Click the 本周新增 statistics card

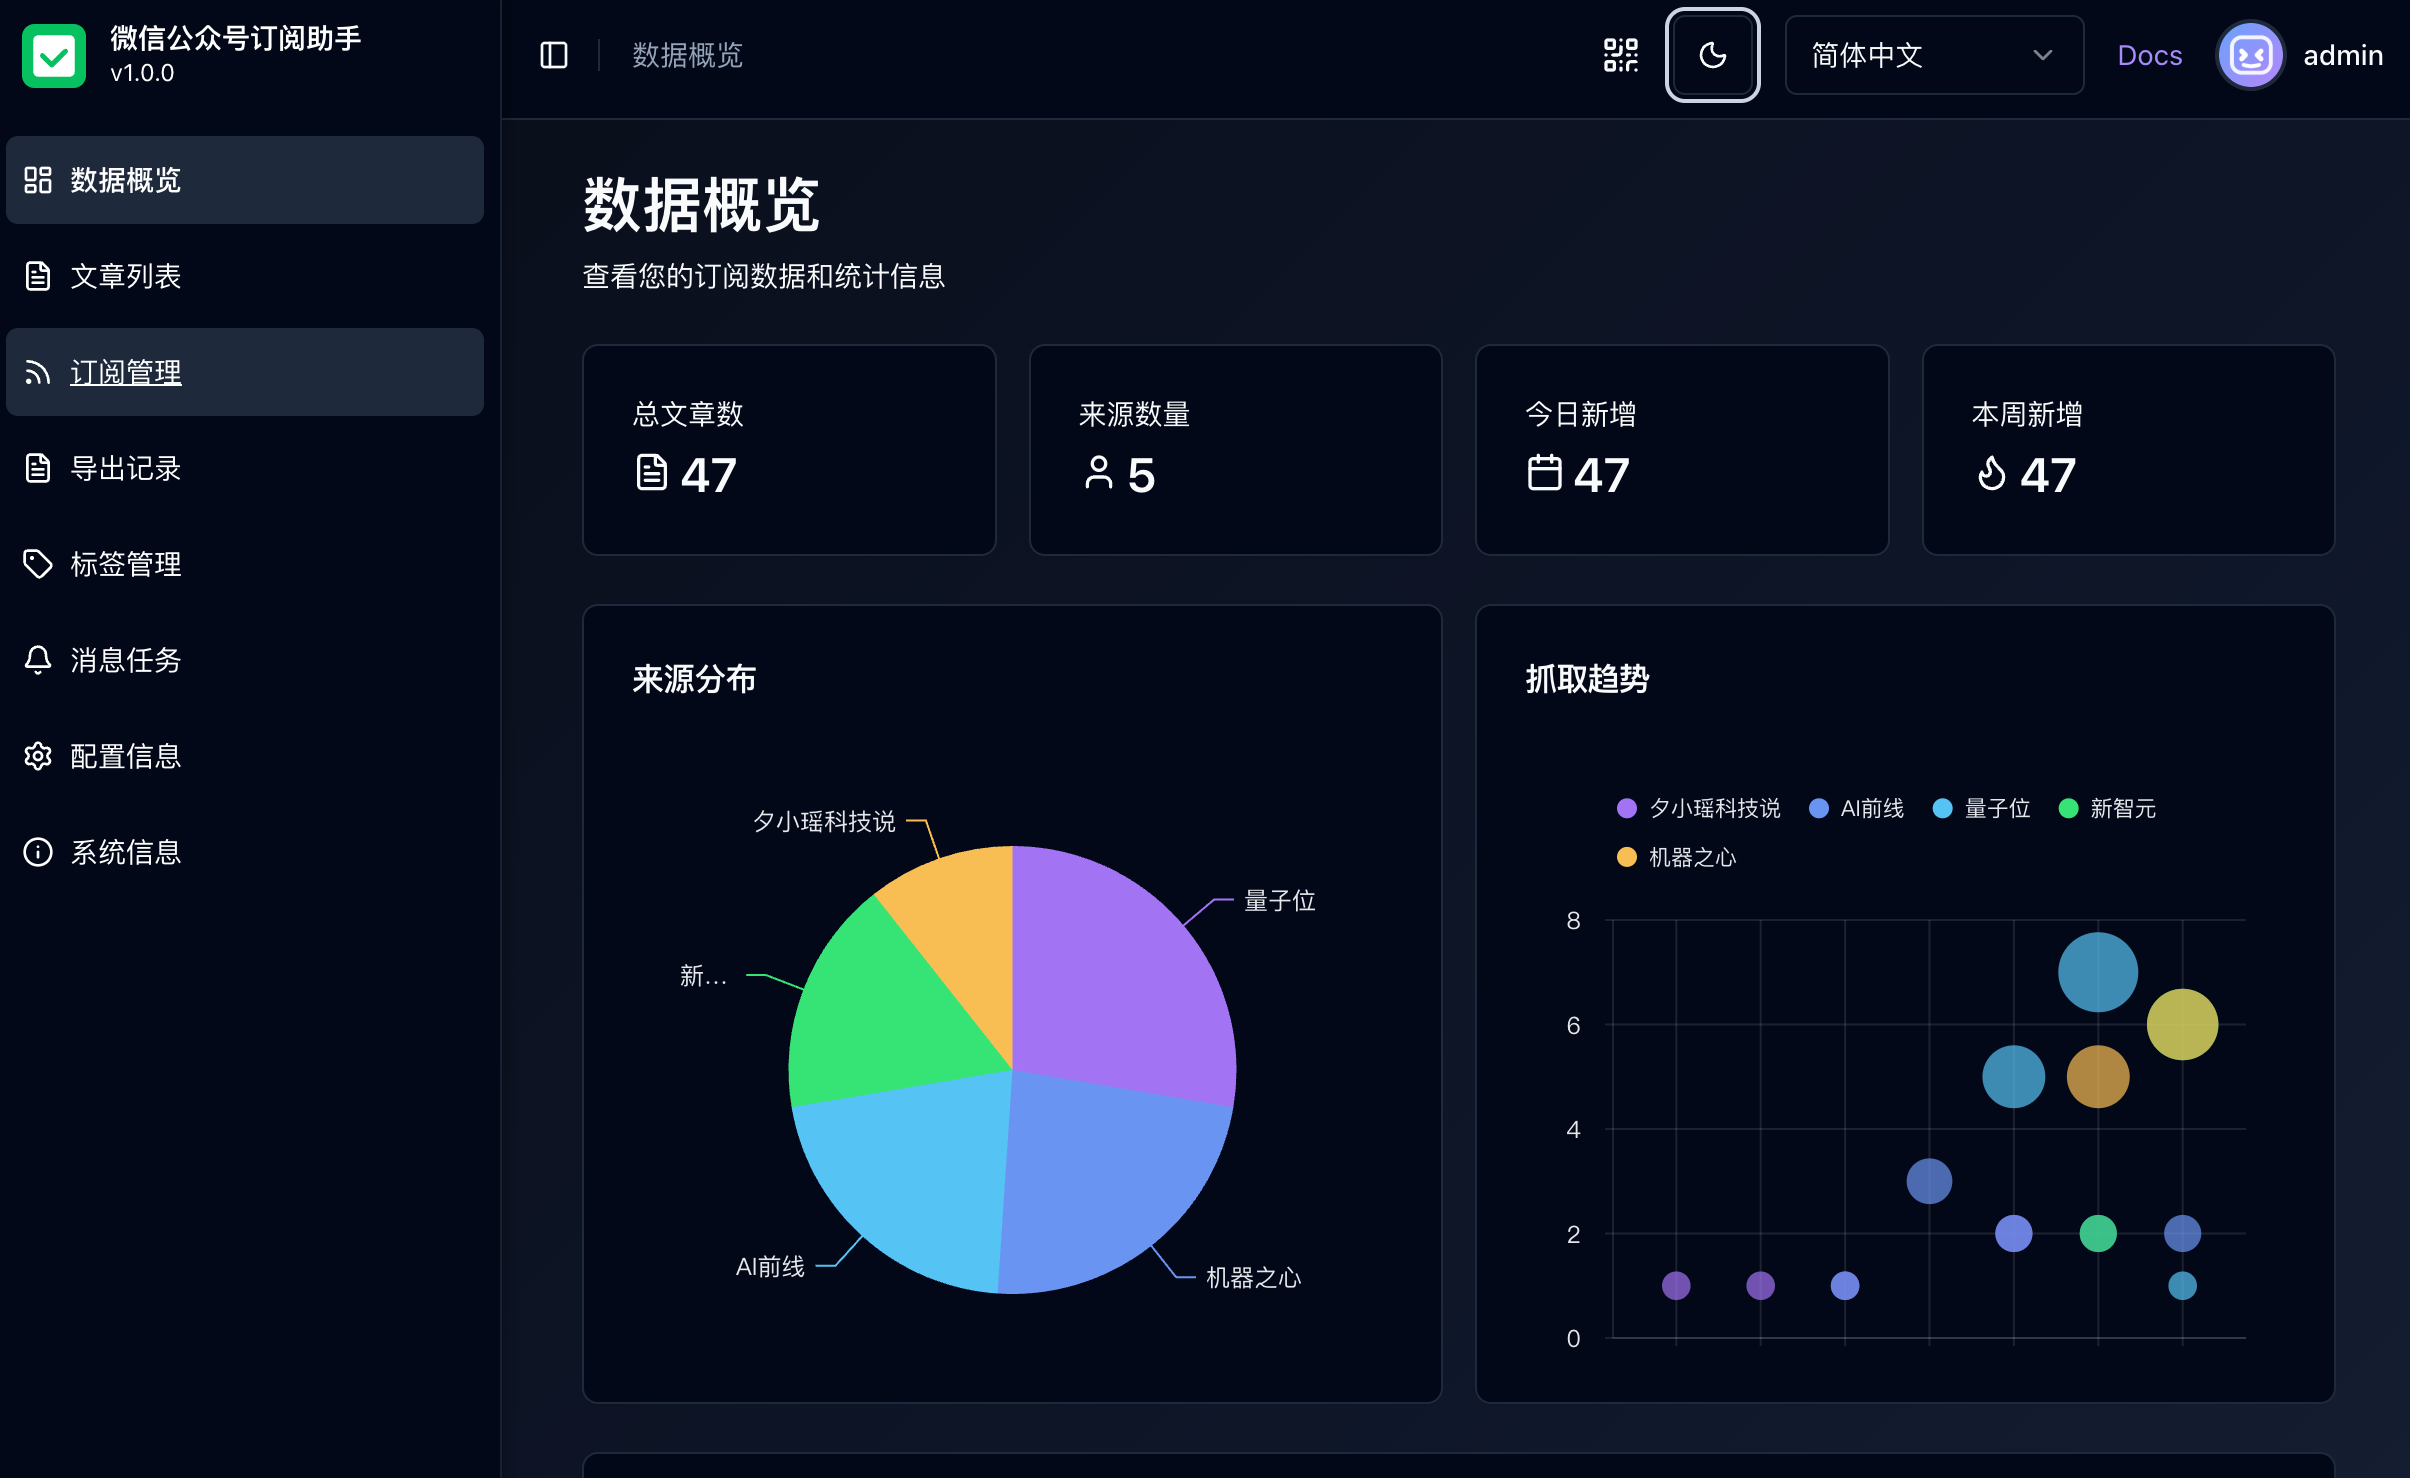coord(2126,450)
